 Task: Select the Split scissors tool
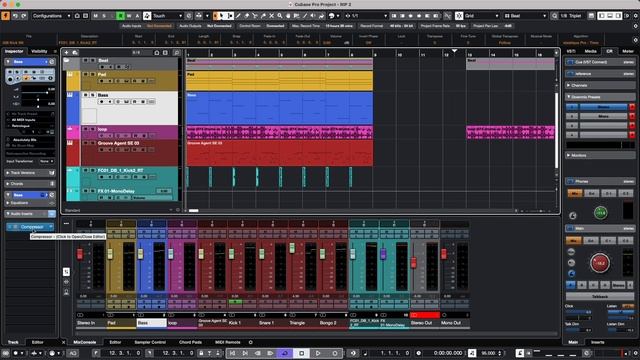click(x=255, y=16)
